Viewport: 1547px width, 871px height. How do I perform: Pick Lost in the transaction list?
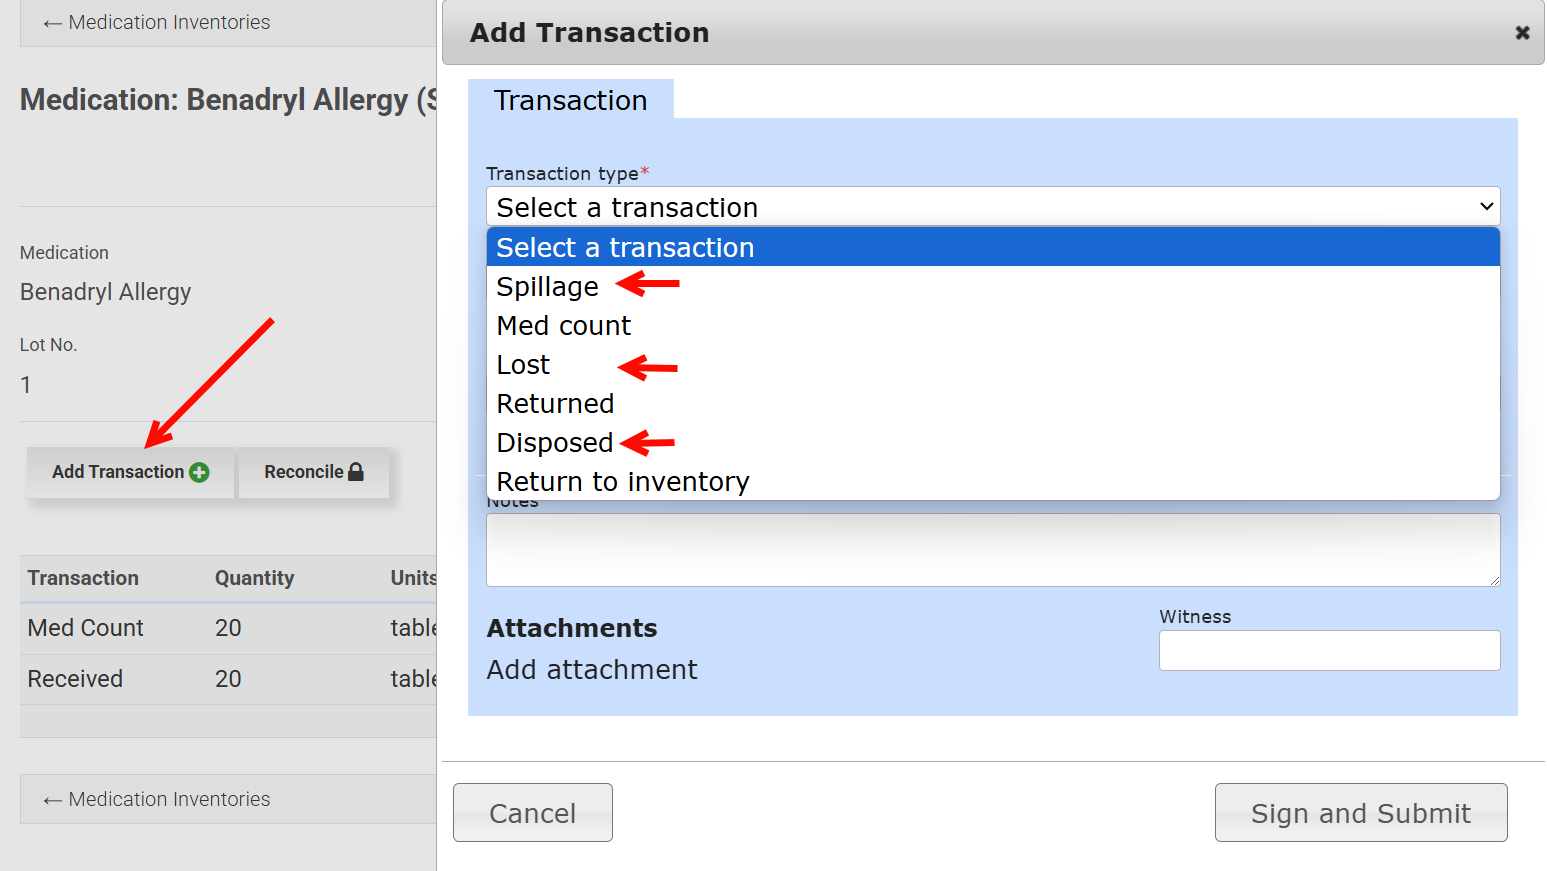point(523,365)
